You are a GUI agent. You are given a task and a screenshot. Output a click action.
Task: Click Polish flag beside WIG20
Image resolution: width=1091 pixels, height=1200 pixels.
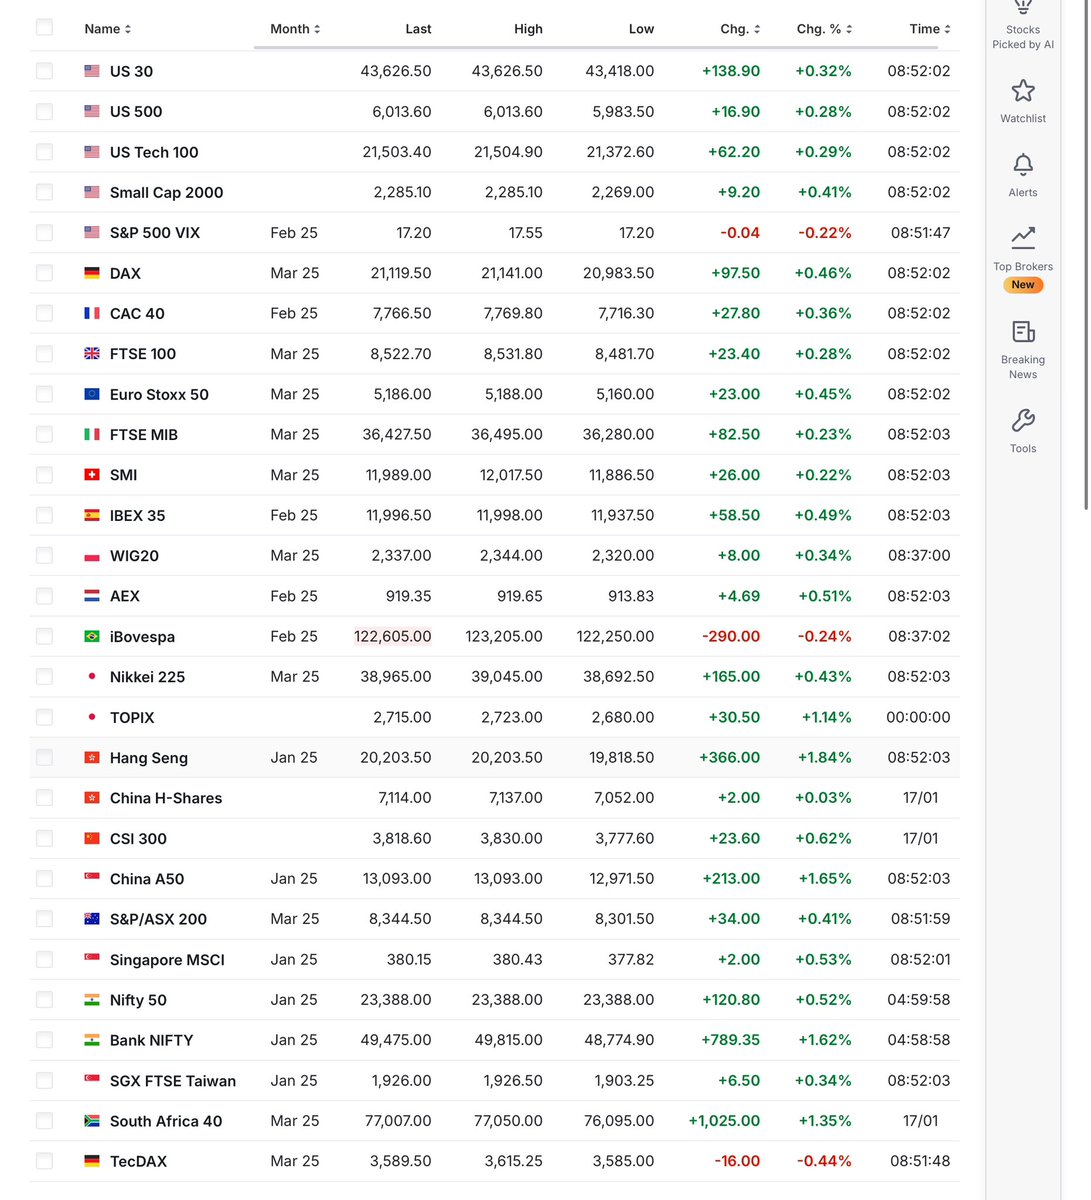92,556
